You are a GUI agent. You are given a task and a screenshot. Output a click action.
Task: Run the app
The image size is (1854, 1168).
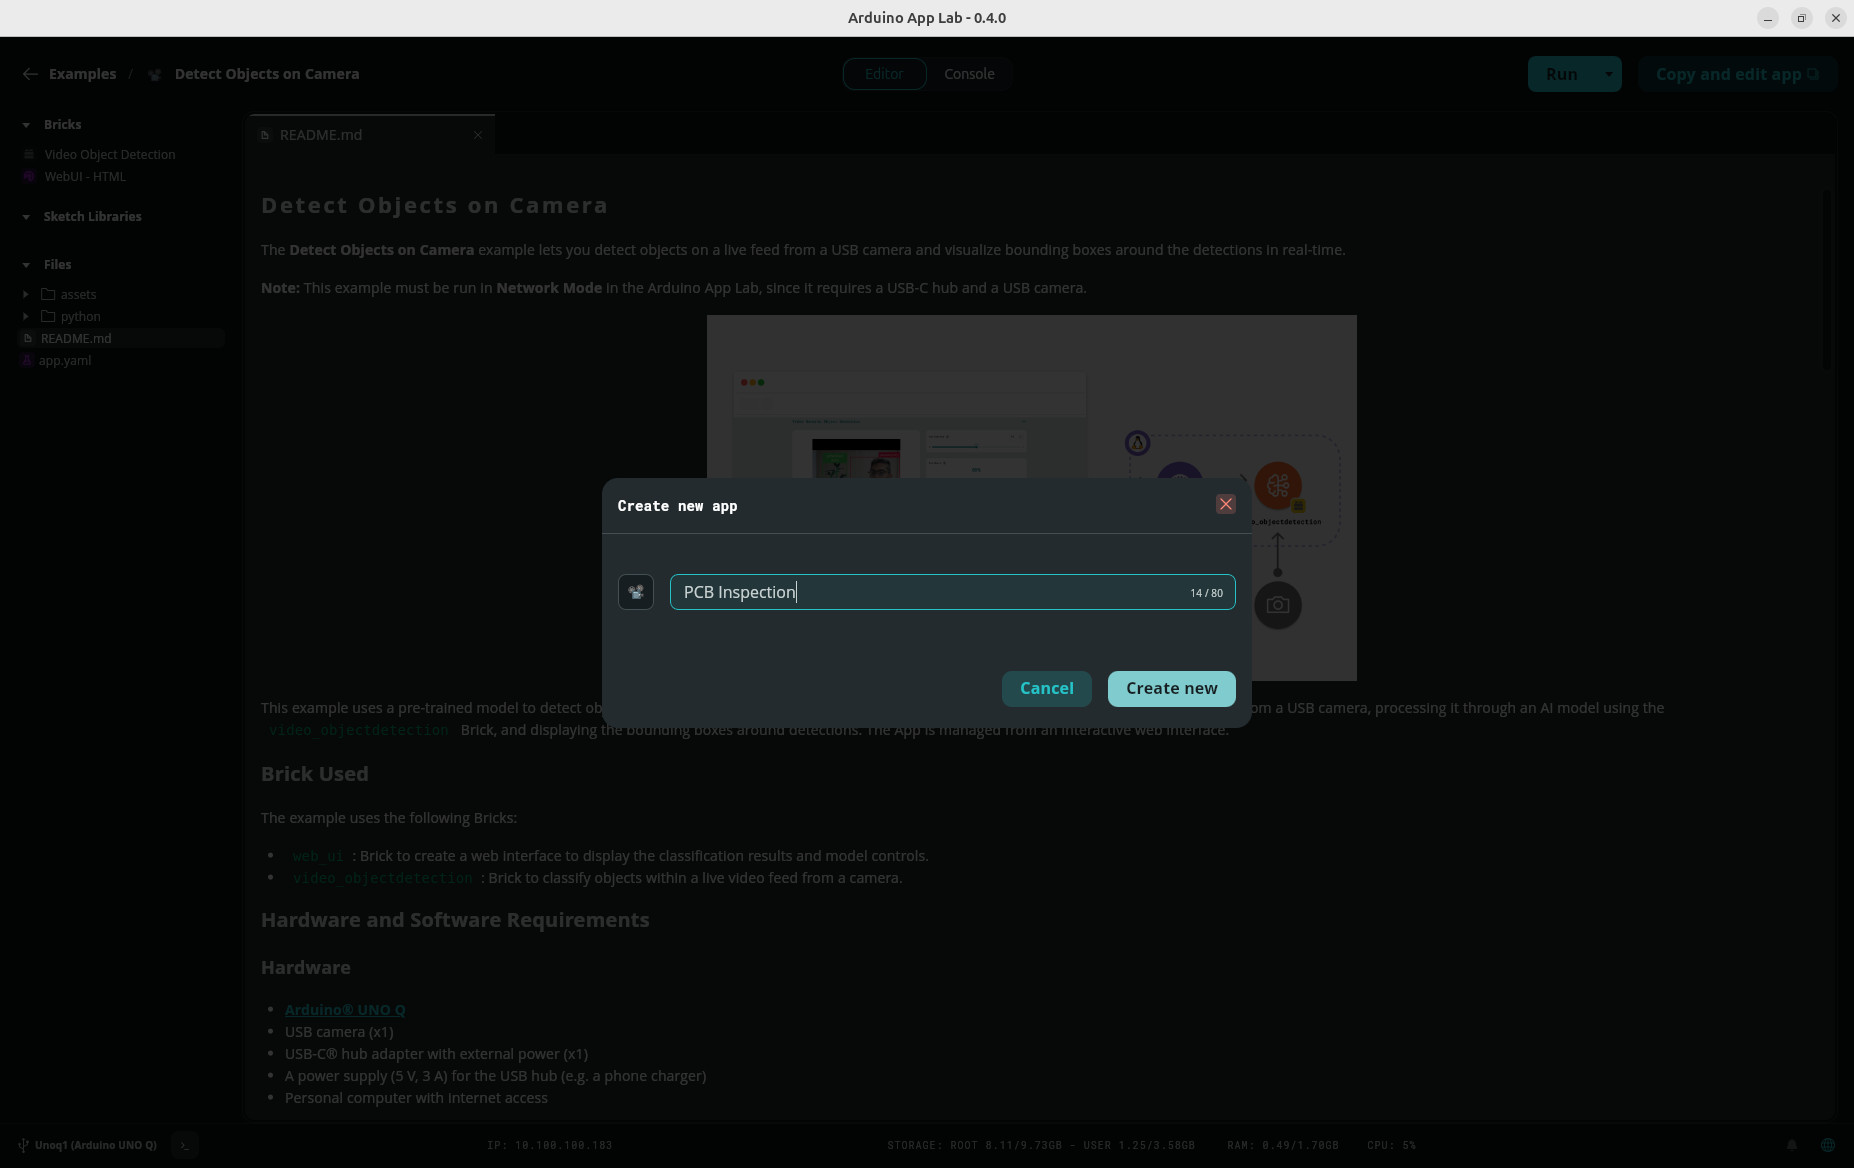(x=1561, y=74)
